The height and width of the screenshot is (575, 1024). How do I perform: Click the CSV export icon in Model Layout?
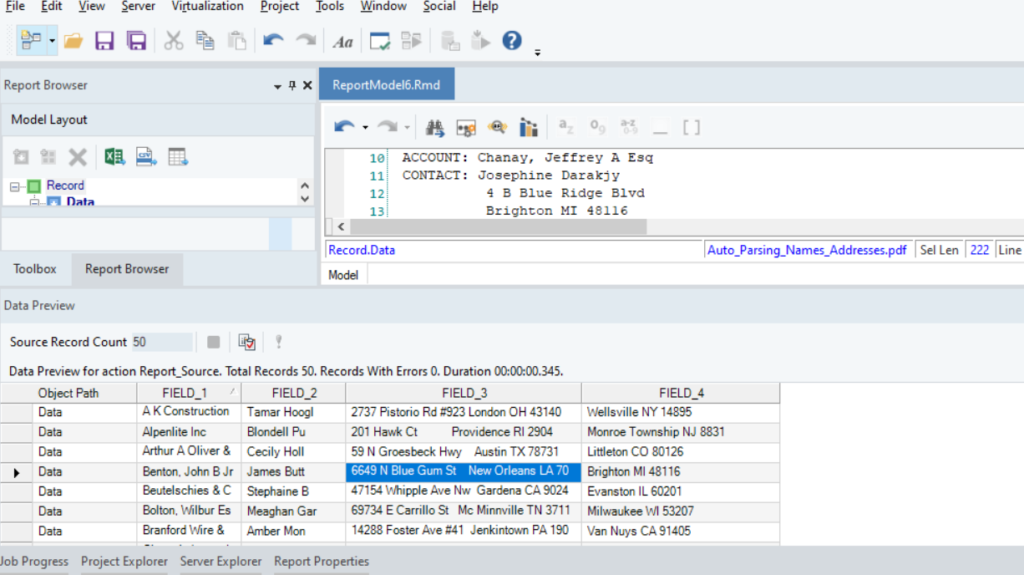[146, 157]
